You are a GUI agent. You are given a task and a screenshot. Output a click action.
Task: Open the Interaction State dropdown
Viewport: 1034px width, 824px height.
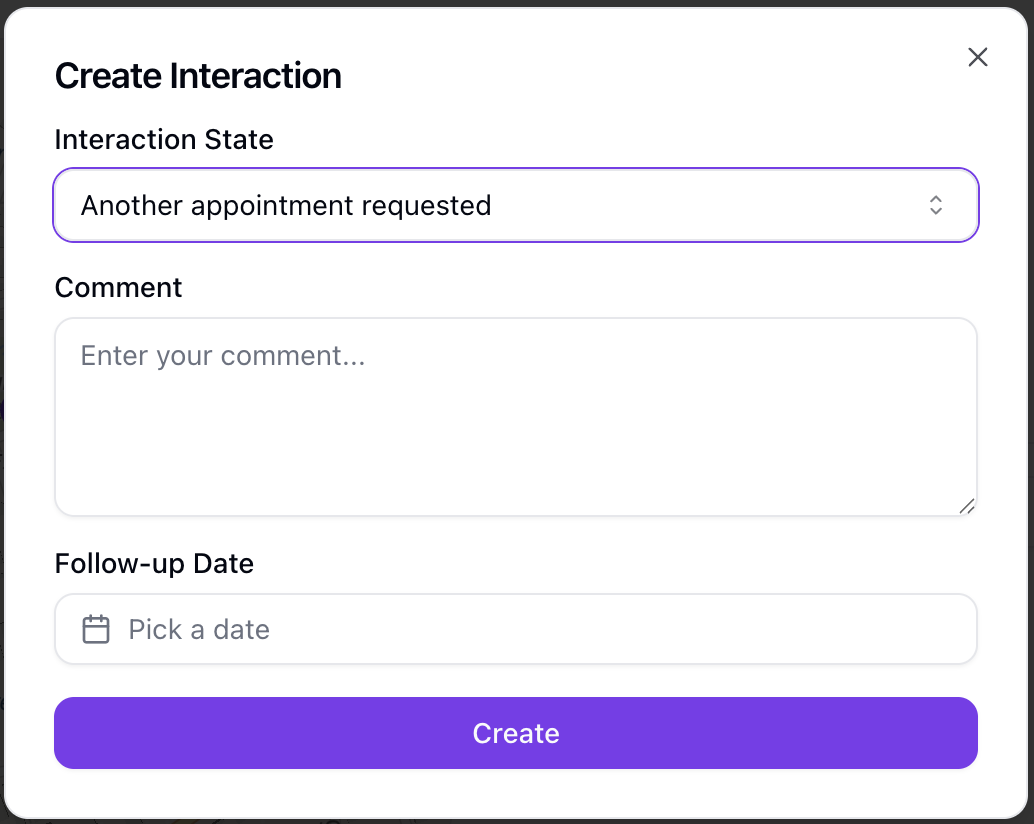[x=515, y=206]
